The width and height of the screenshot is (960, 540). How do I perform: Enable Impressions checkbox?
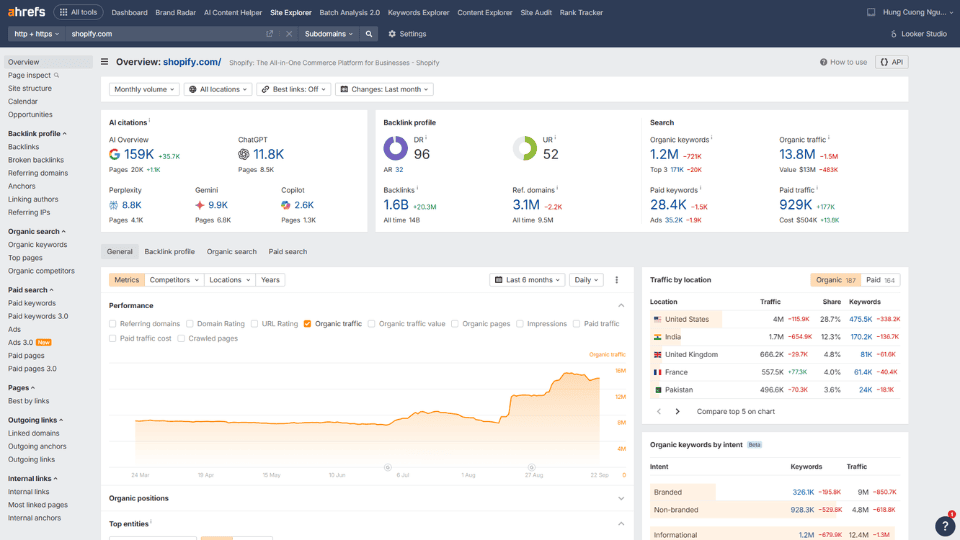point(520,324)
